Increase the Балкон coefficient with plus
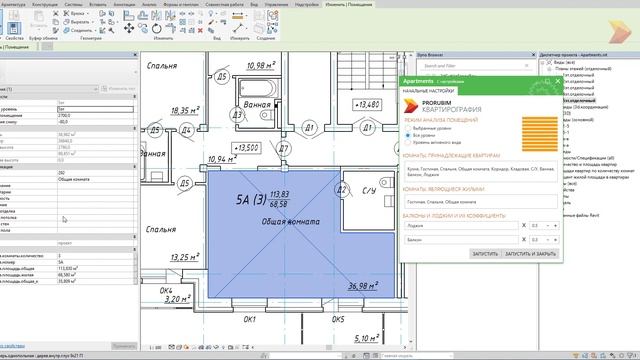 click(555, 240)
